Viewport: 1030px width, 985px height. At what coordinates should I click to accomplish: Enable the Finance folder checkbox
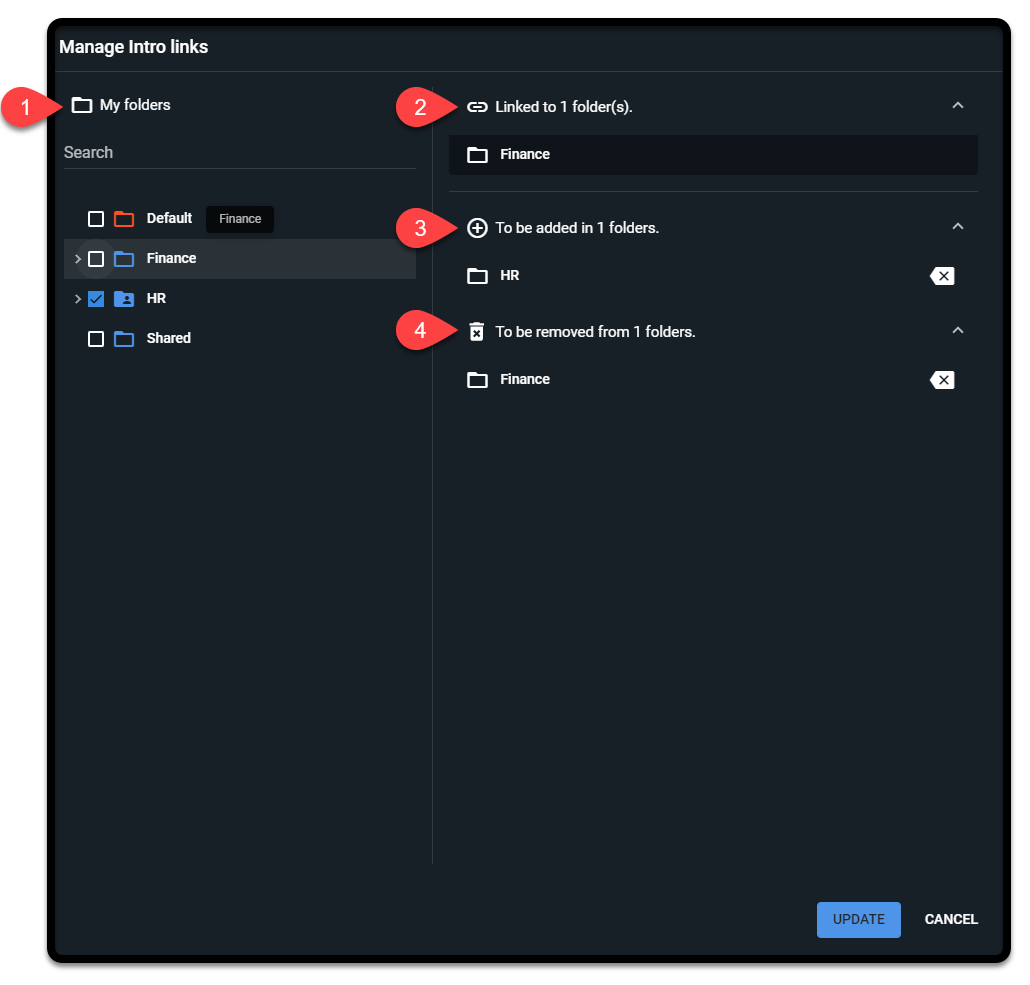(96, 259)
